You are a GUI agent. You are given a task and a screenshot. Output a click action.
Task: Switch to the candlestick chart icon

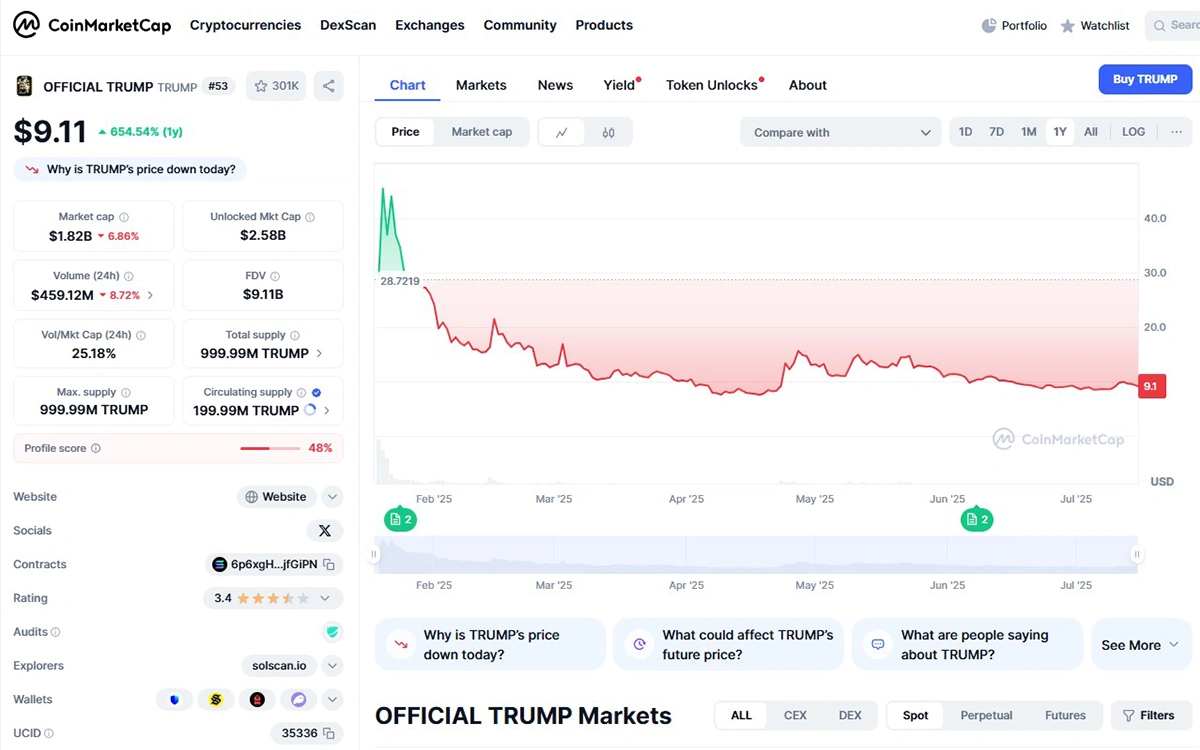point(608,132)
